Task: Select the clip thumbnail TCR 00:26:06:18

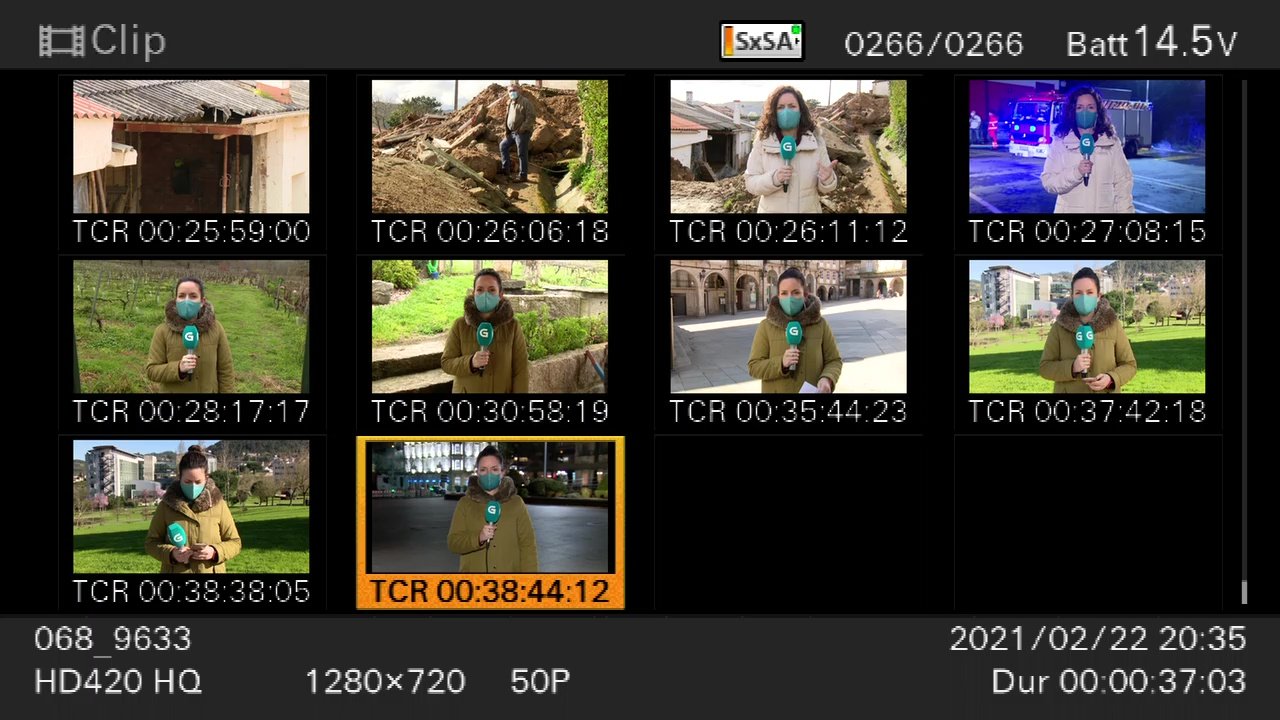Action: (490, 163)
